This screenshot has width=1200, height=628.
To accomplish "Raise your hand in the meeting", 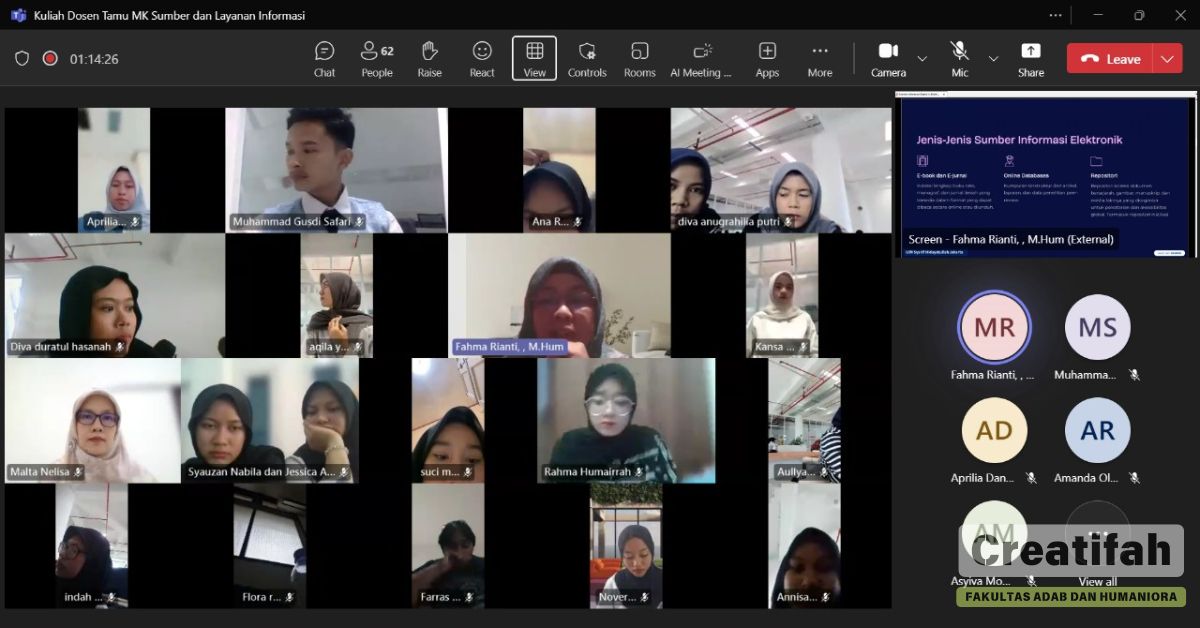I will pyautogui.click(x=430, y=58).
